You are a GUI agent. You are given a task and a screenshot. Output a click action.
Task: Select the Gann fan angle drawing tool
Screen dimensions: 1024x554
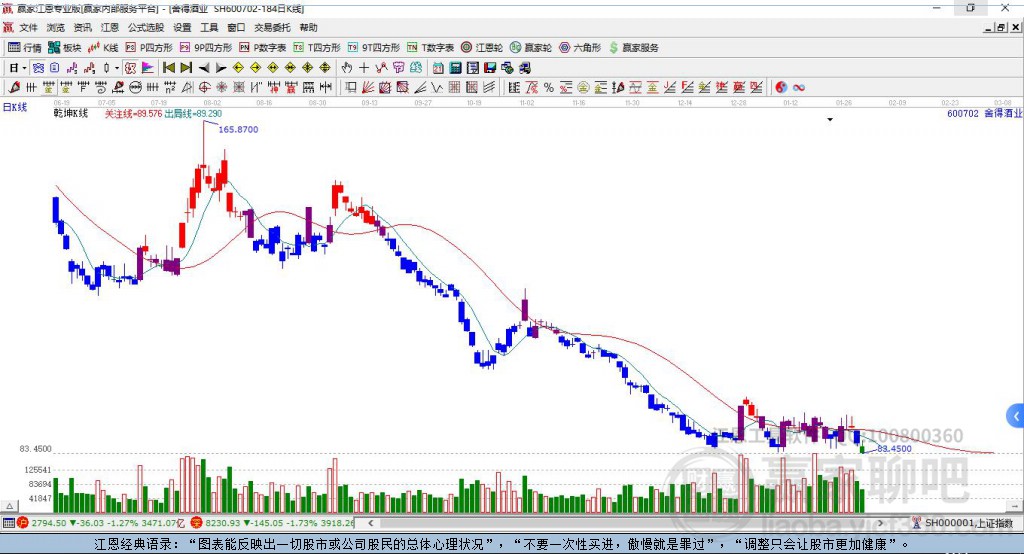point(367,87)
